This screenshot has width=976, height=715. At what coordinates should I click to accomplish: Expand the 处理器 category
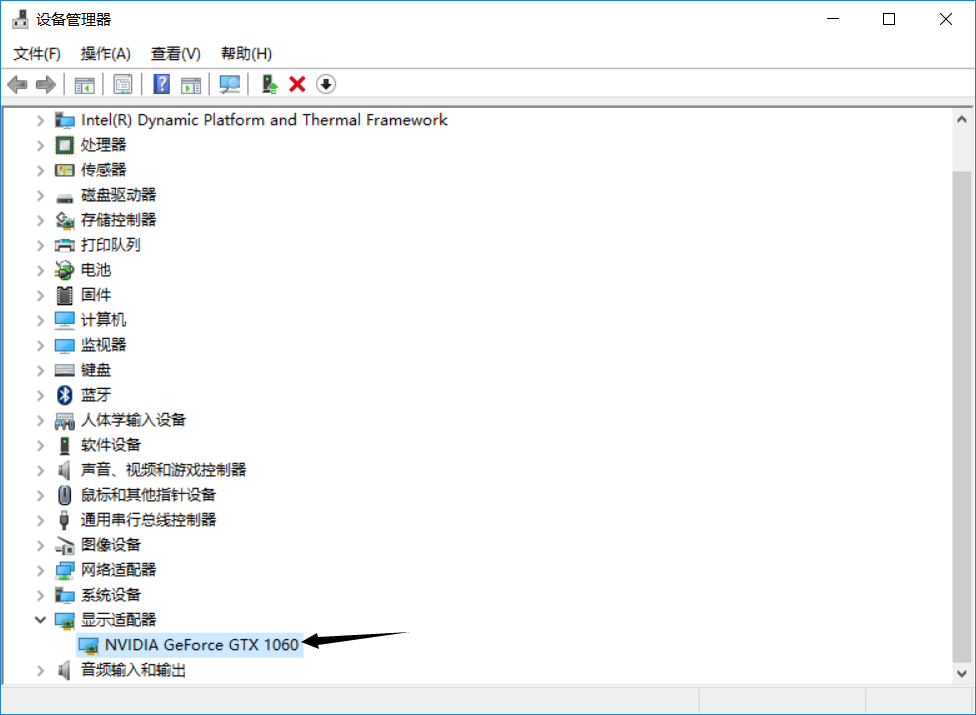pos(40,144)
